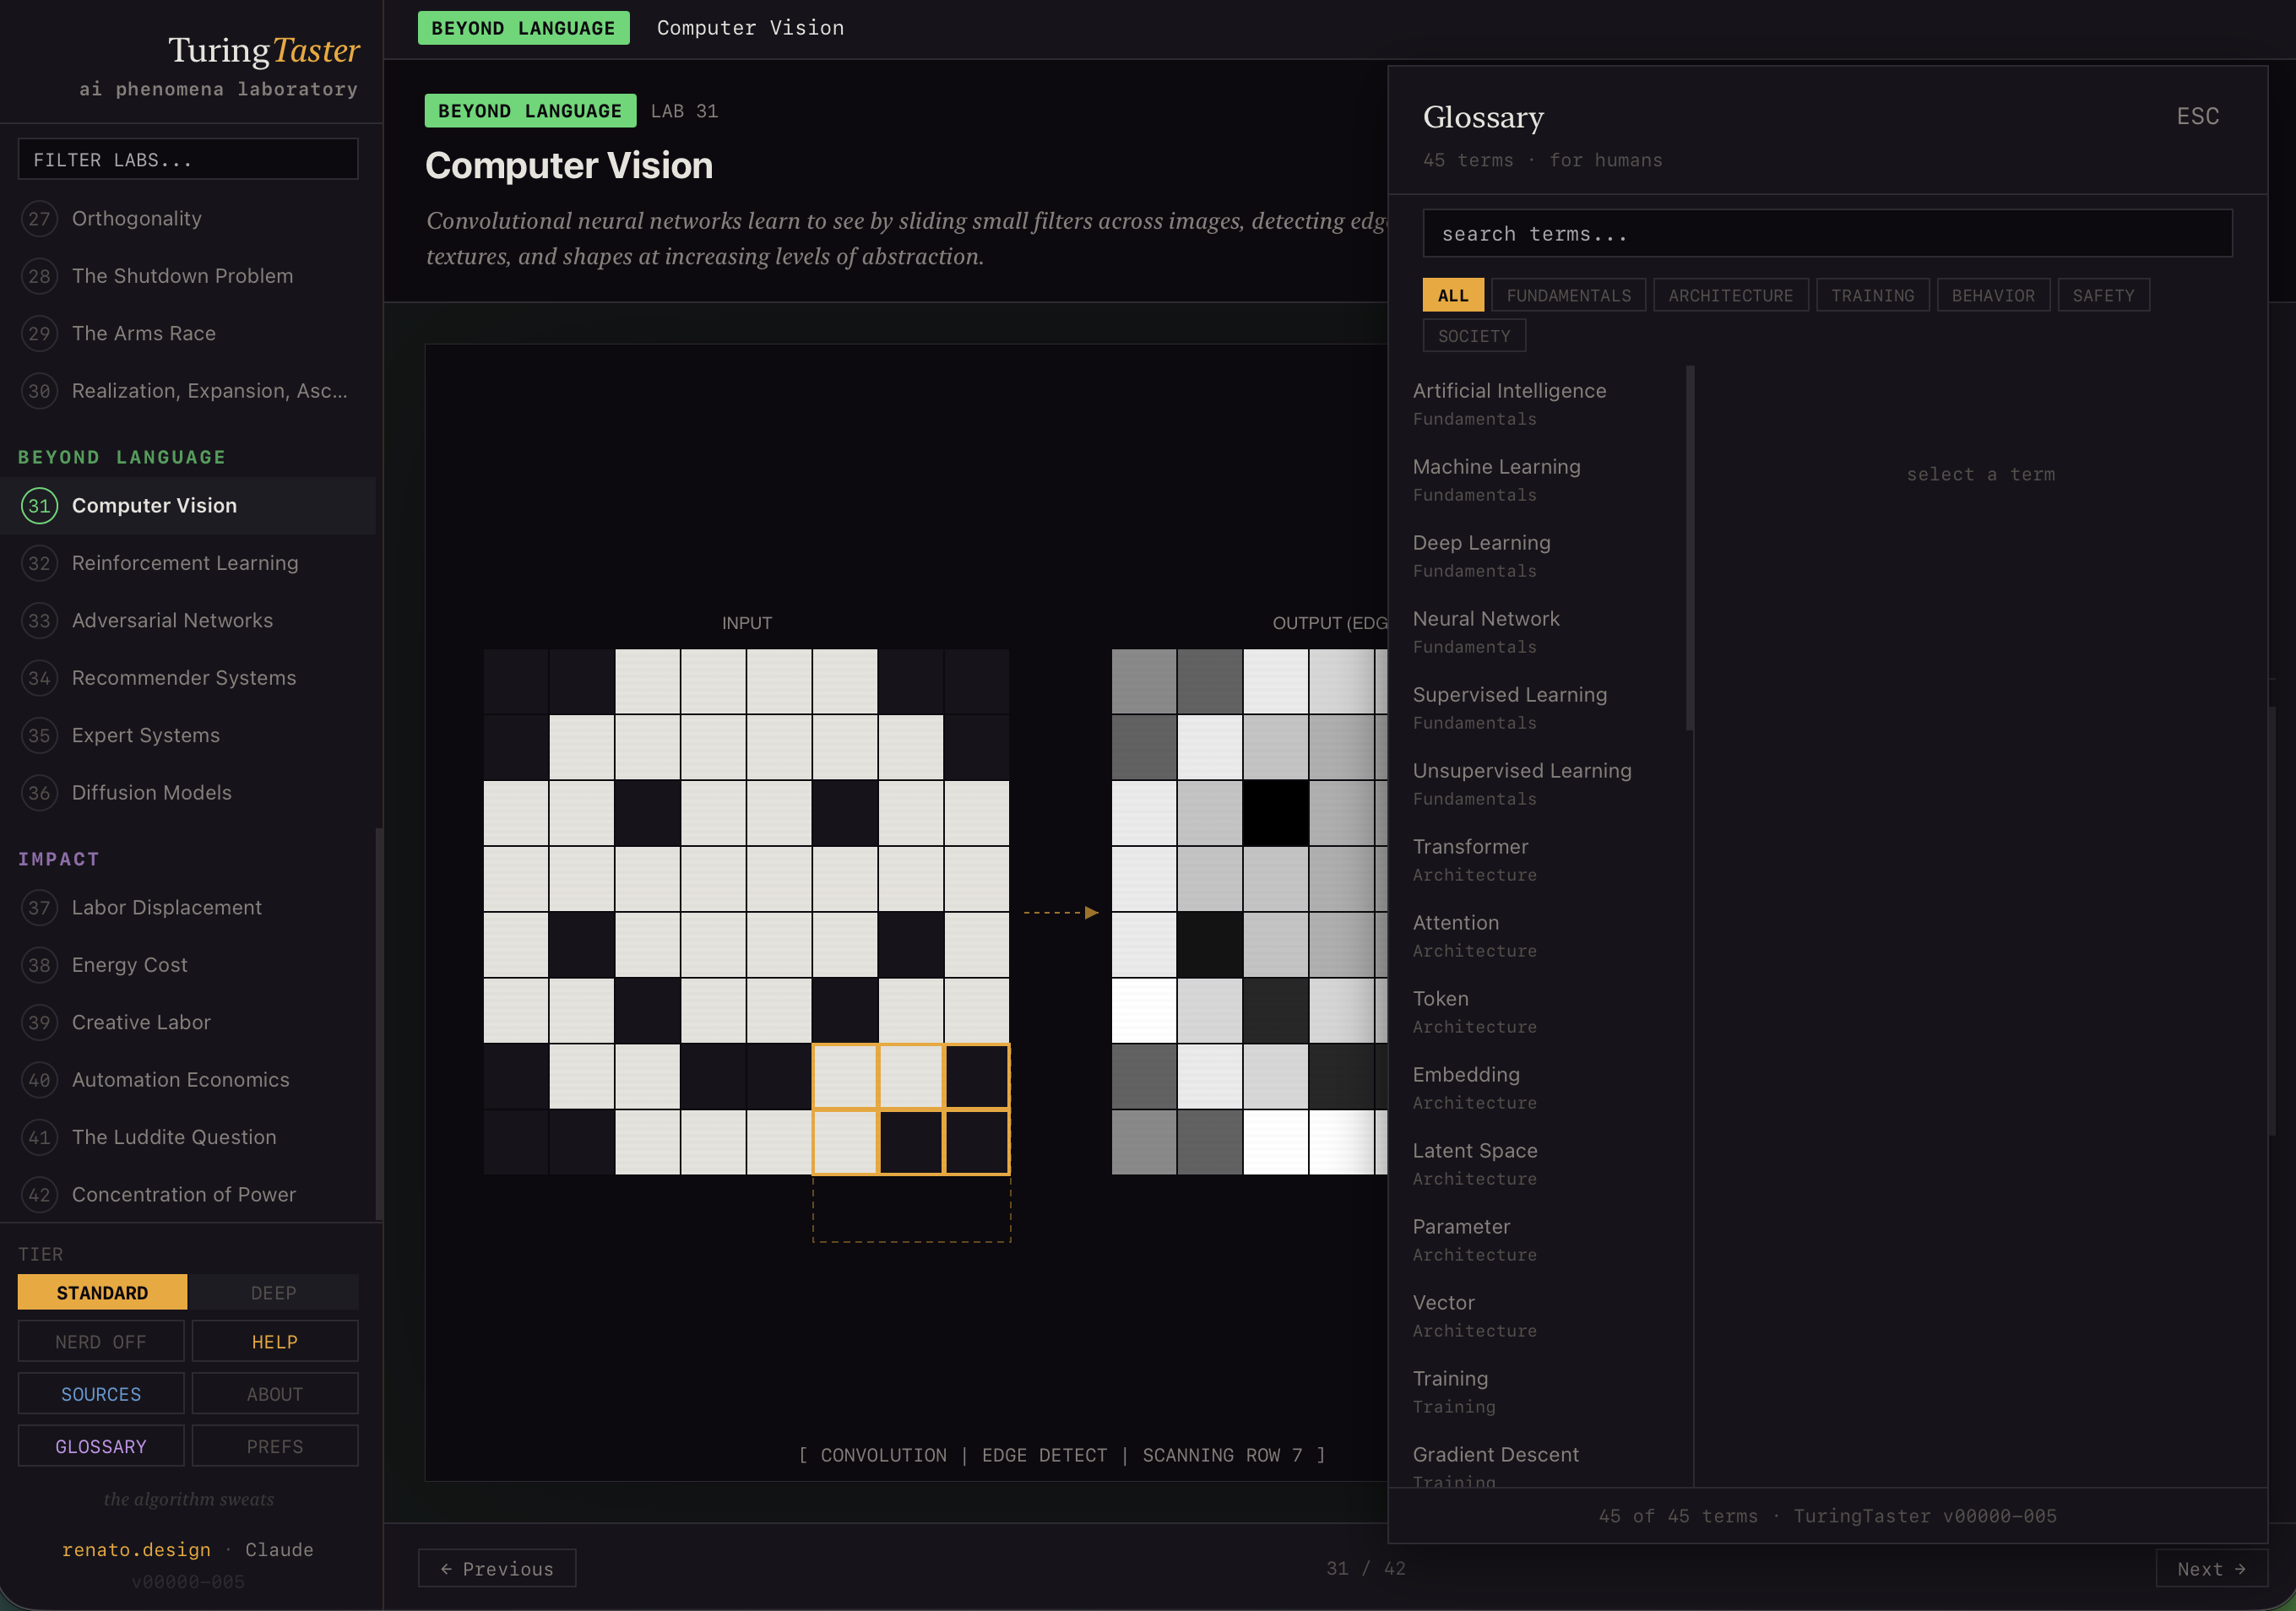This screenshot has height=1611, width=2296.
Task: Close glossary with ESC button
Action: click(2197, 117)
